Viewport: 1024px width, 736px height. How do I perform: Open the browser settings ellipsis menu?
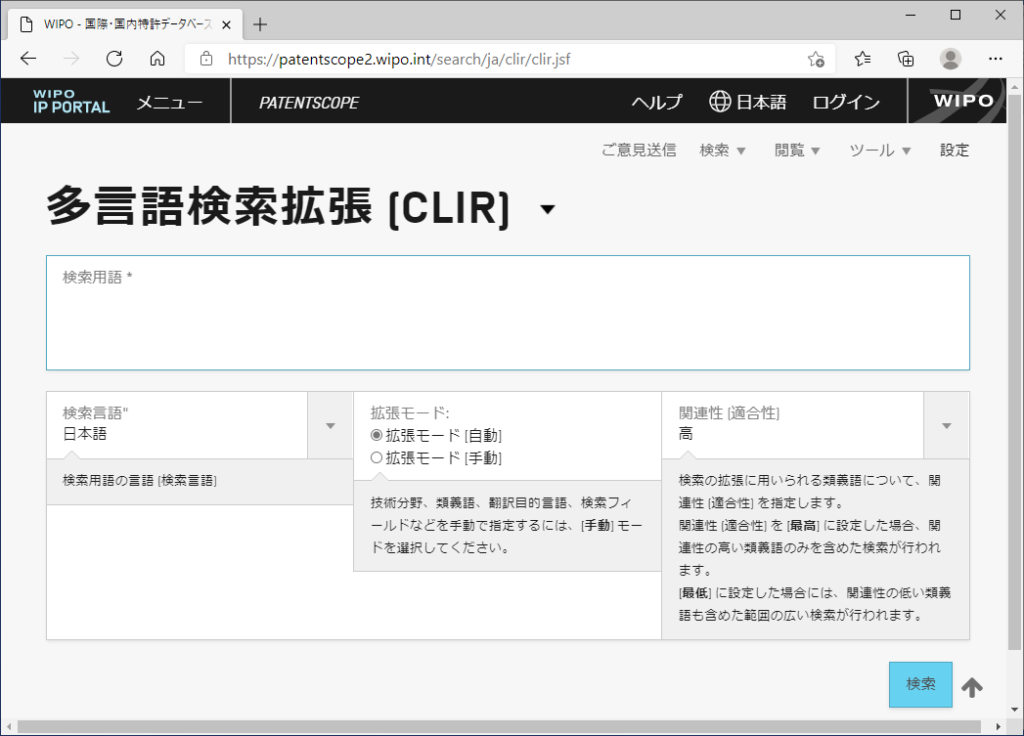click(x=995, y=59)
